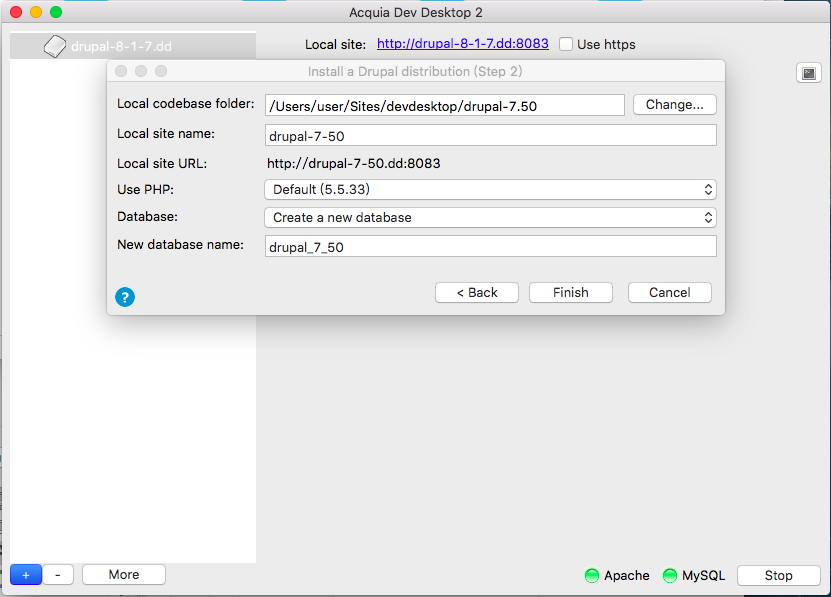Click the 'Use PHP:' label
Screen dimensions: 831x597
coord(145,189)
